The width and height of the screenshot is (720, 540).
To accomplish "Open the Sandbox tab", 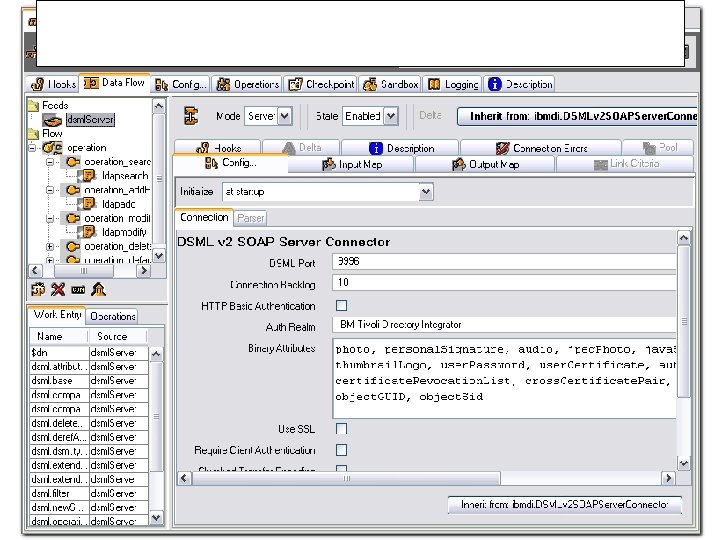I will pos(390,84).
